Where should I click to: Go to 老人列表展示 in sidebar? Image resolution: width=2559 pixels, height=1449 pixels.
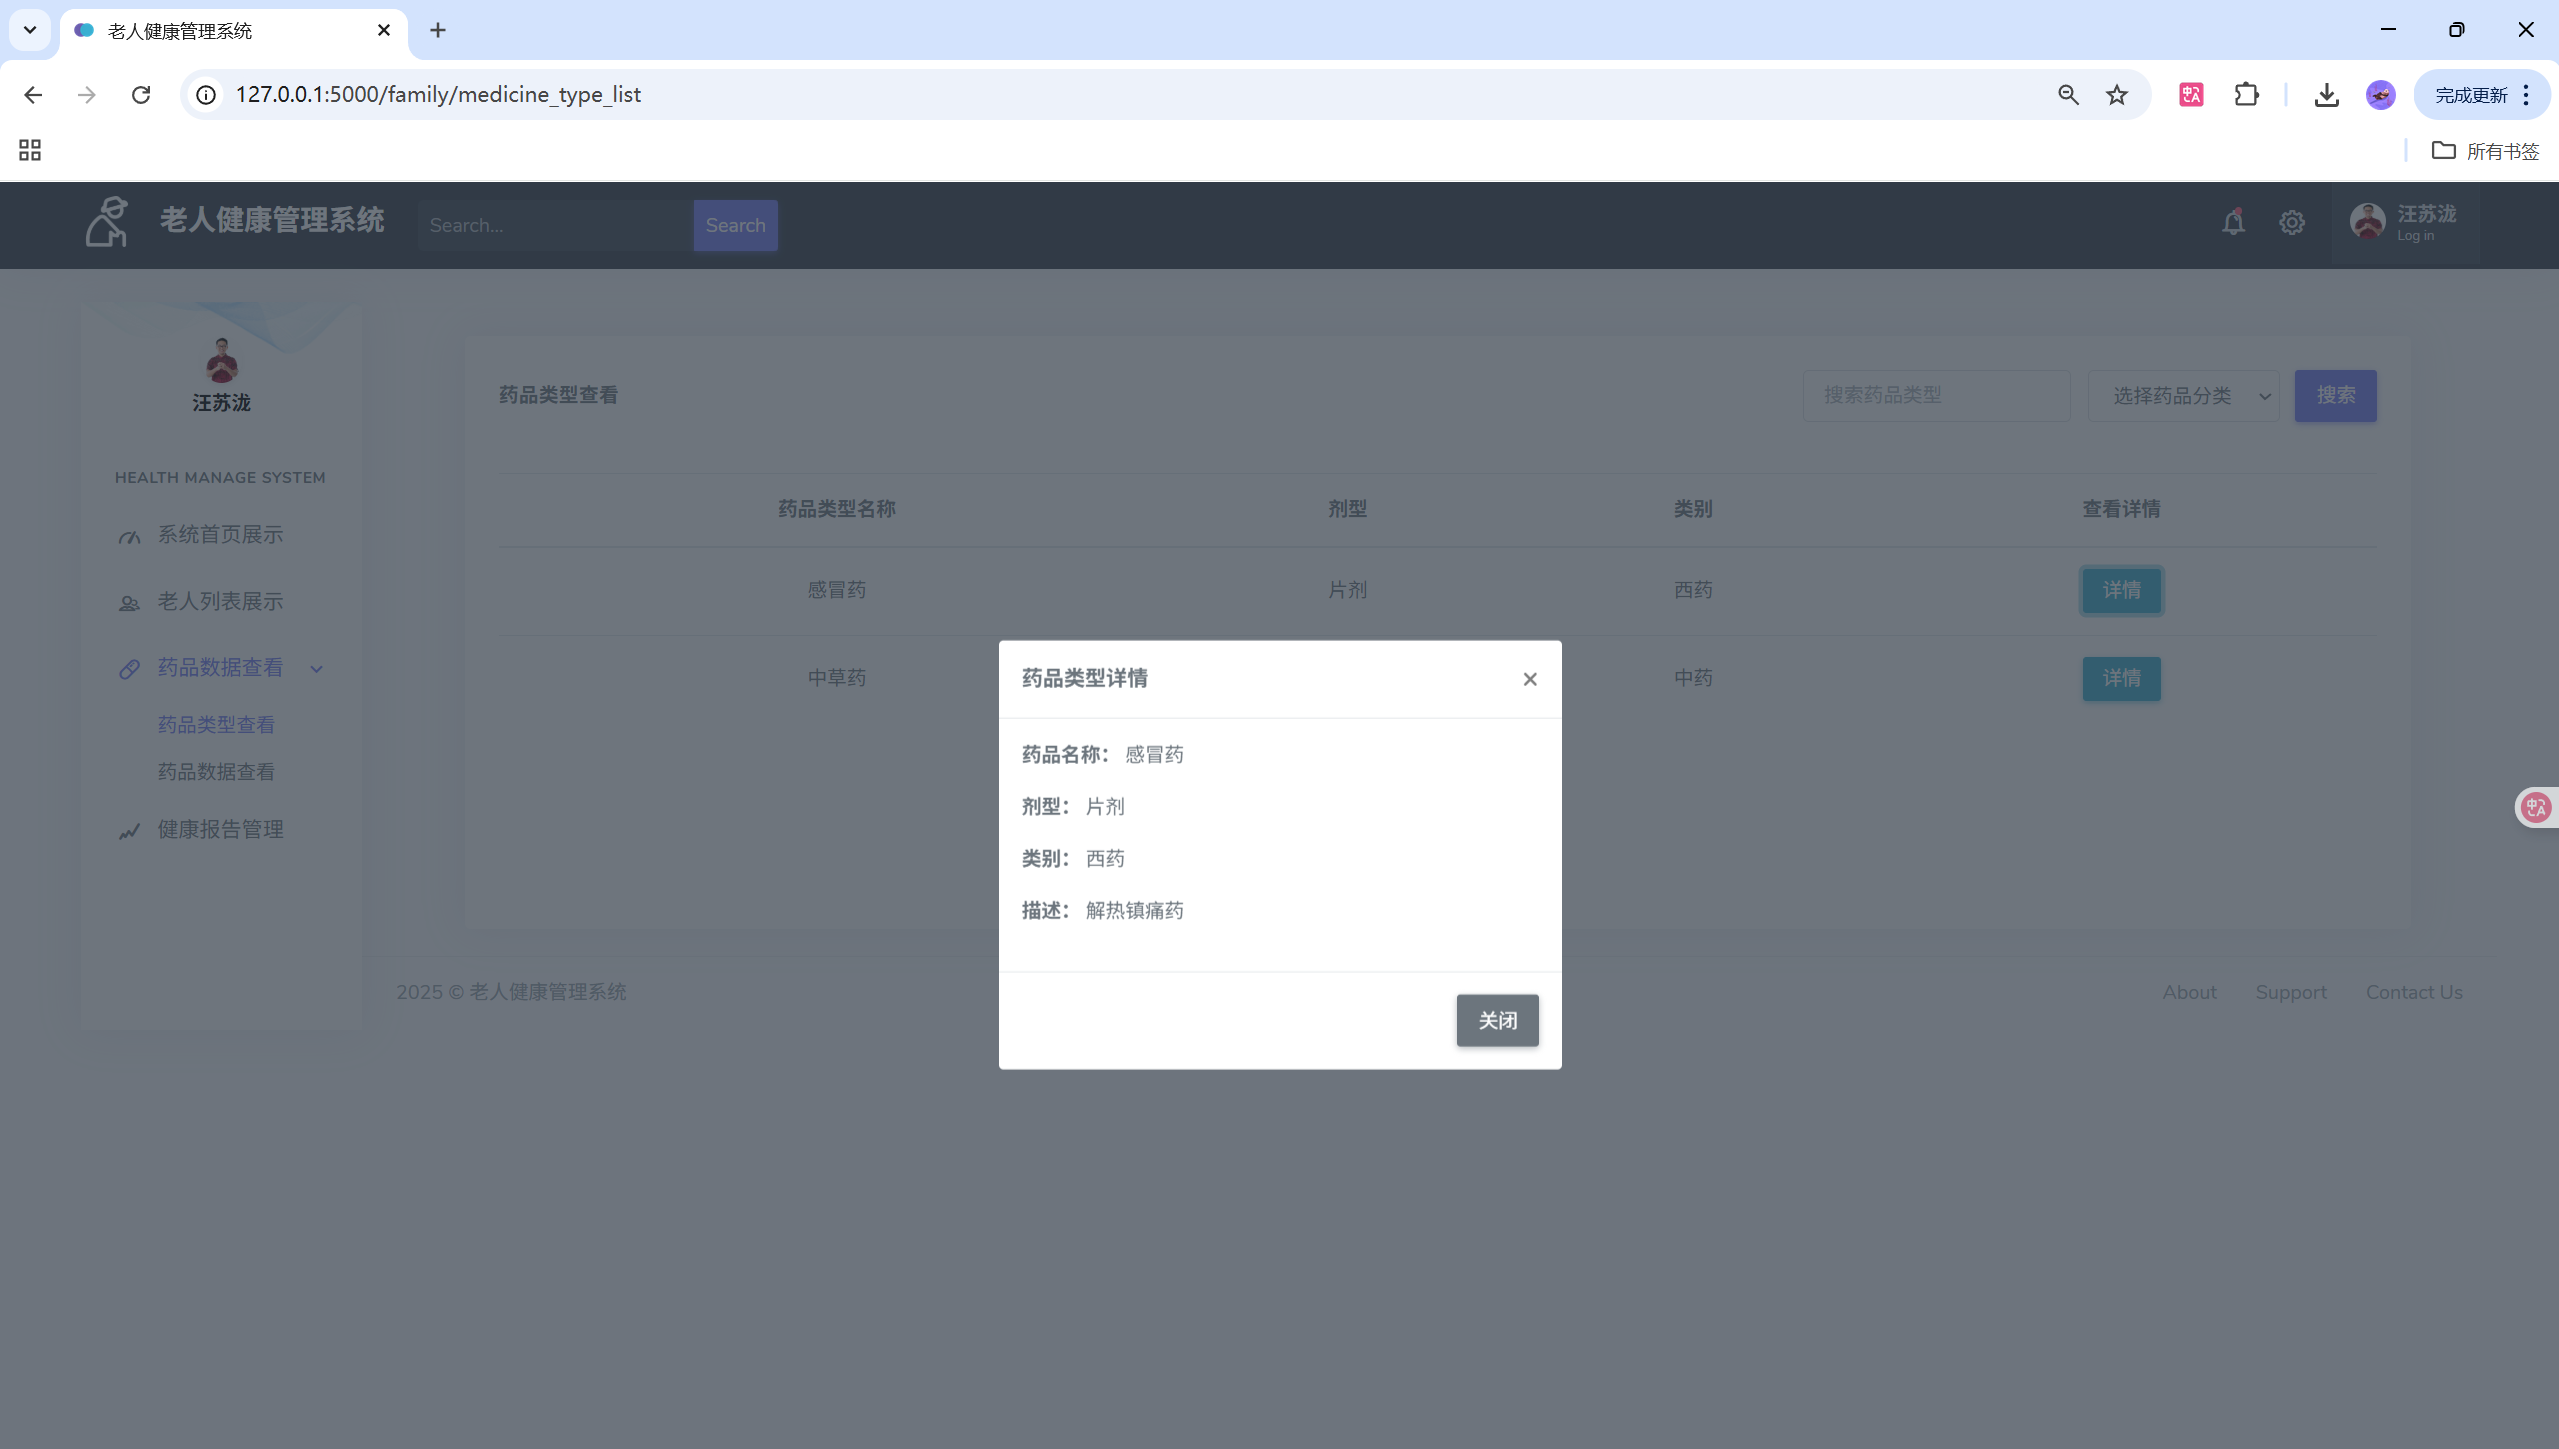pos(220,601)
